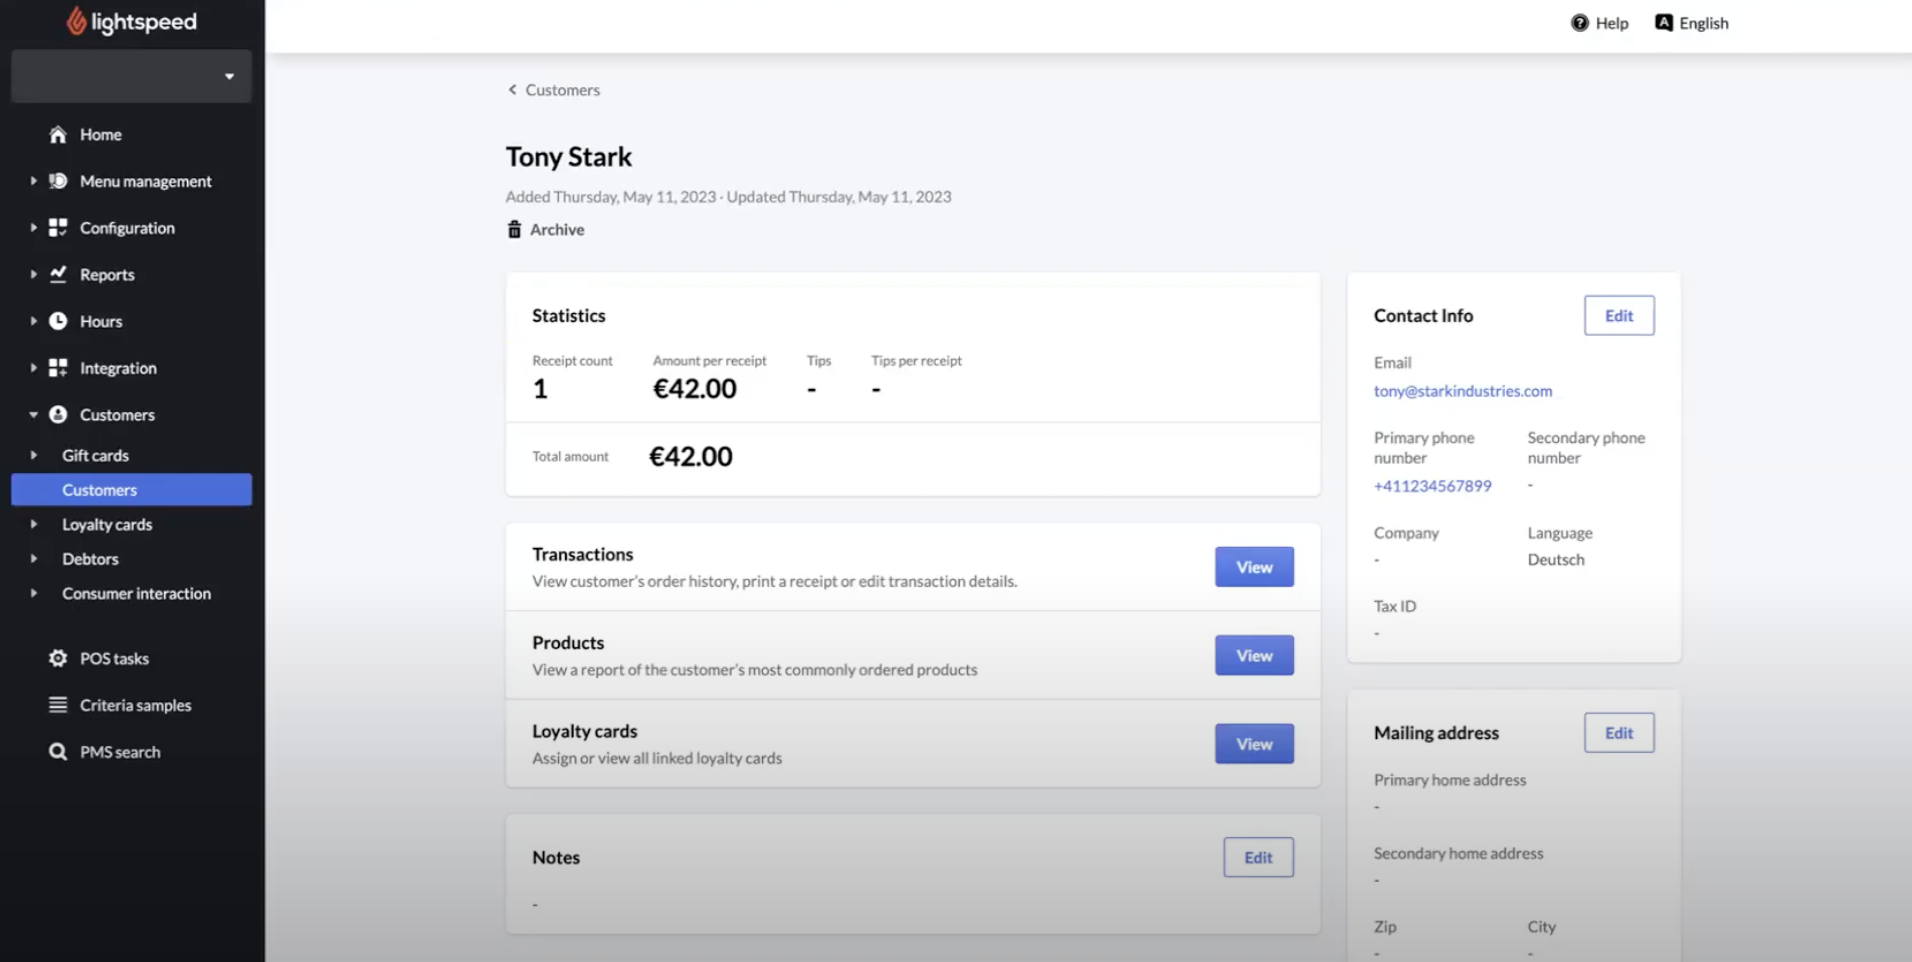Select Gift cards in the Customers menu
This screenshot has width=1912, height=962.
[x=95, y=455]
